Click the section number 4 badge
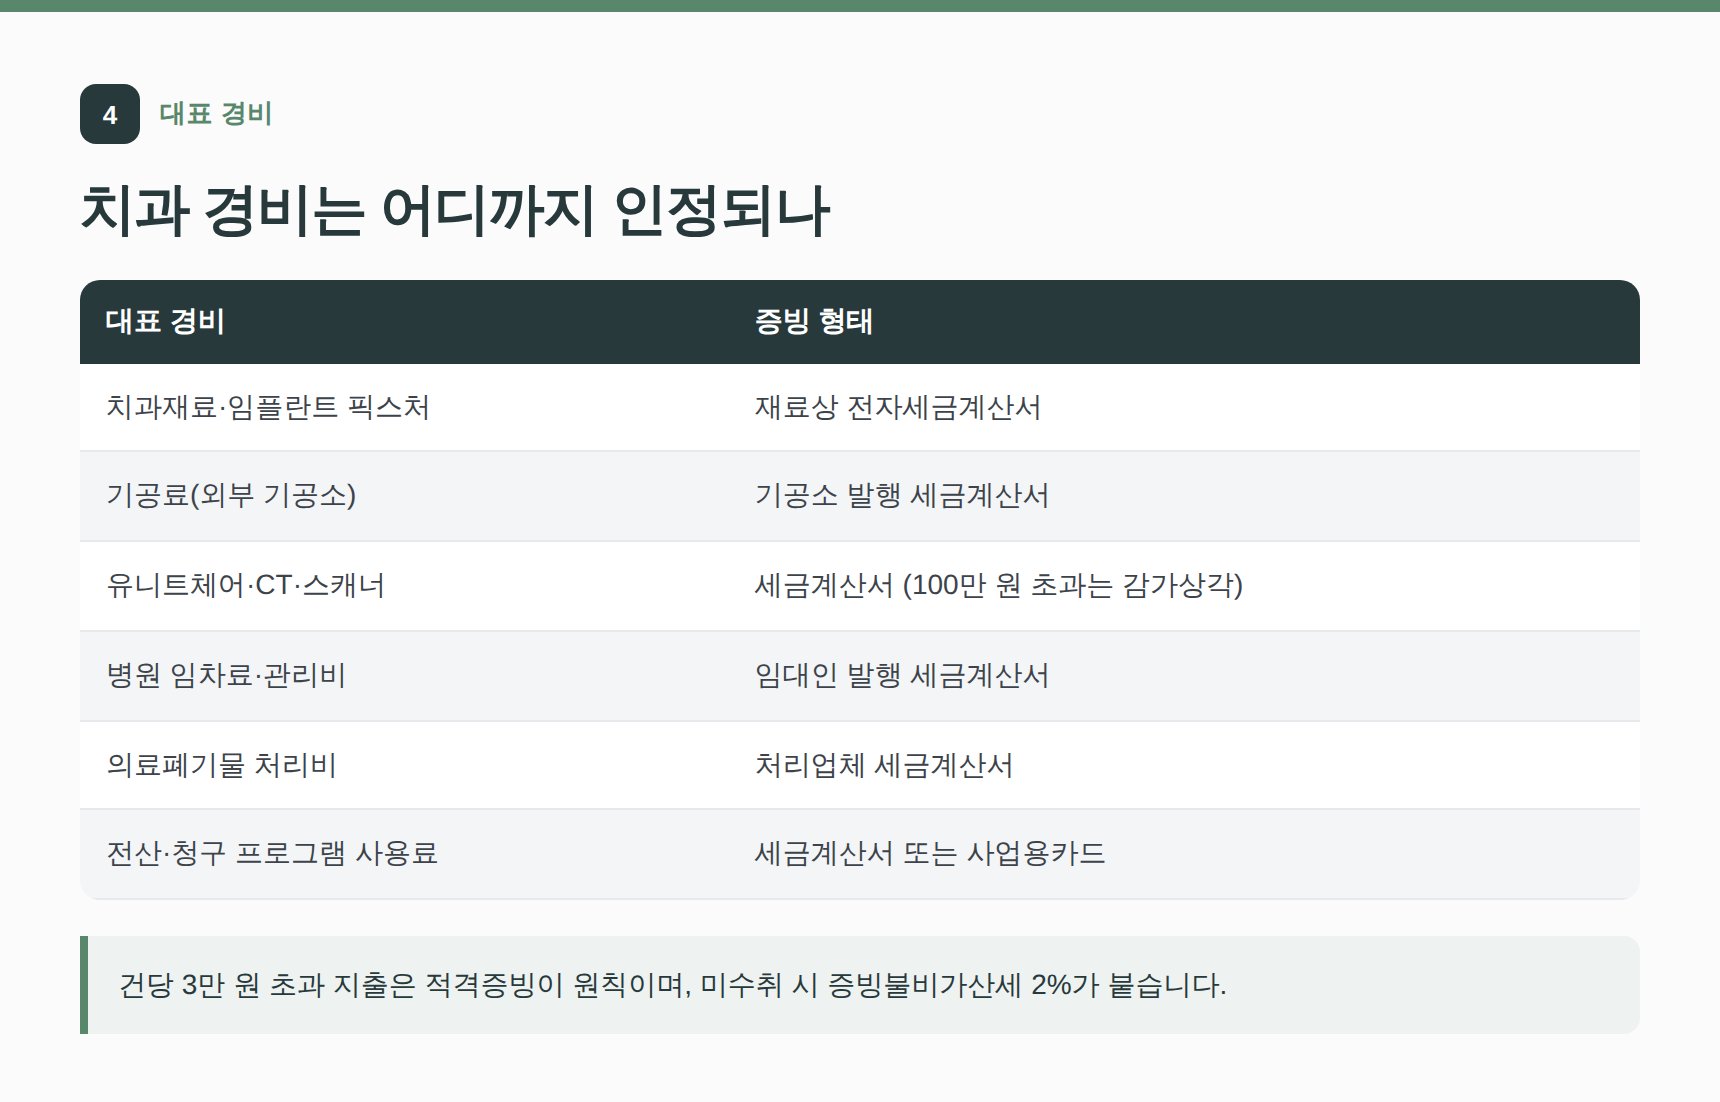Screen dimensions: 1720x1102 110,114
